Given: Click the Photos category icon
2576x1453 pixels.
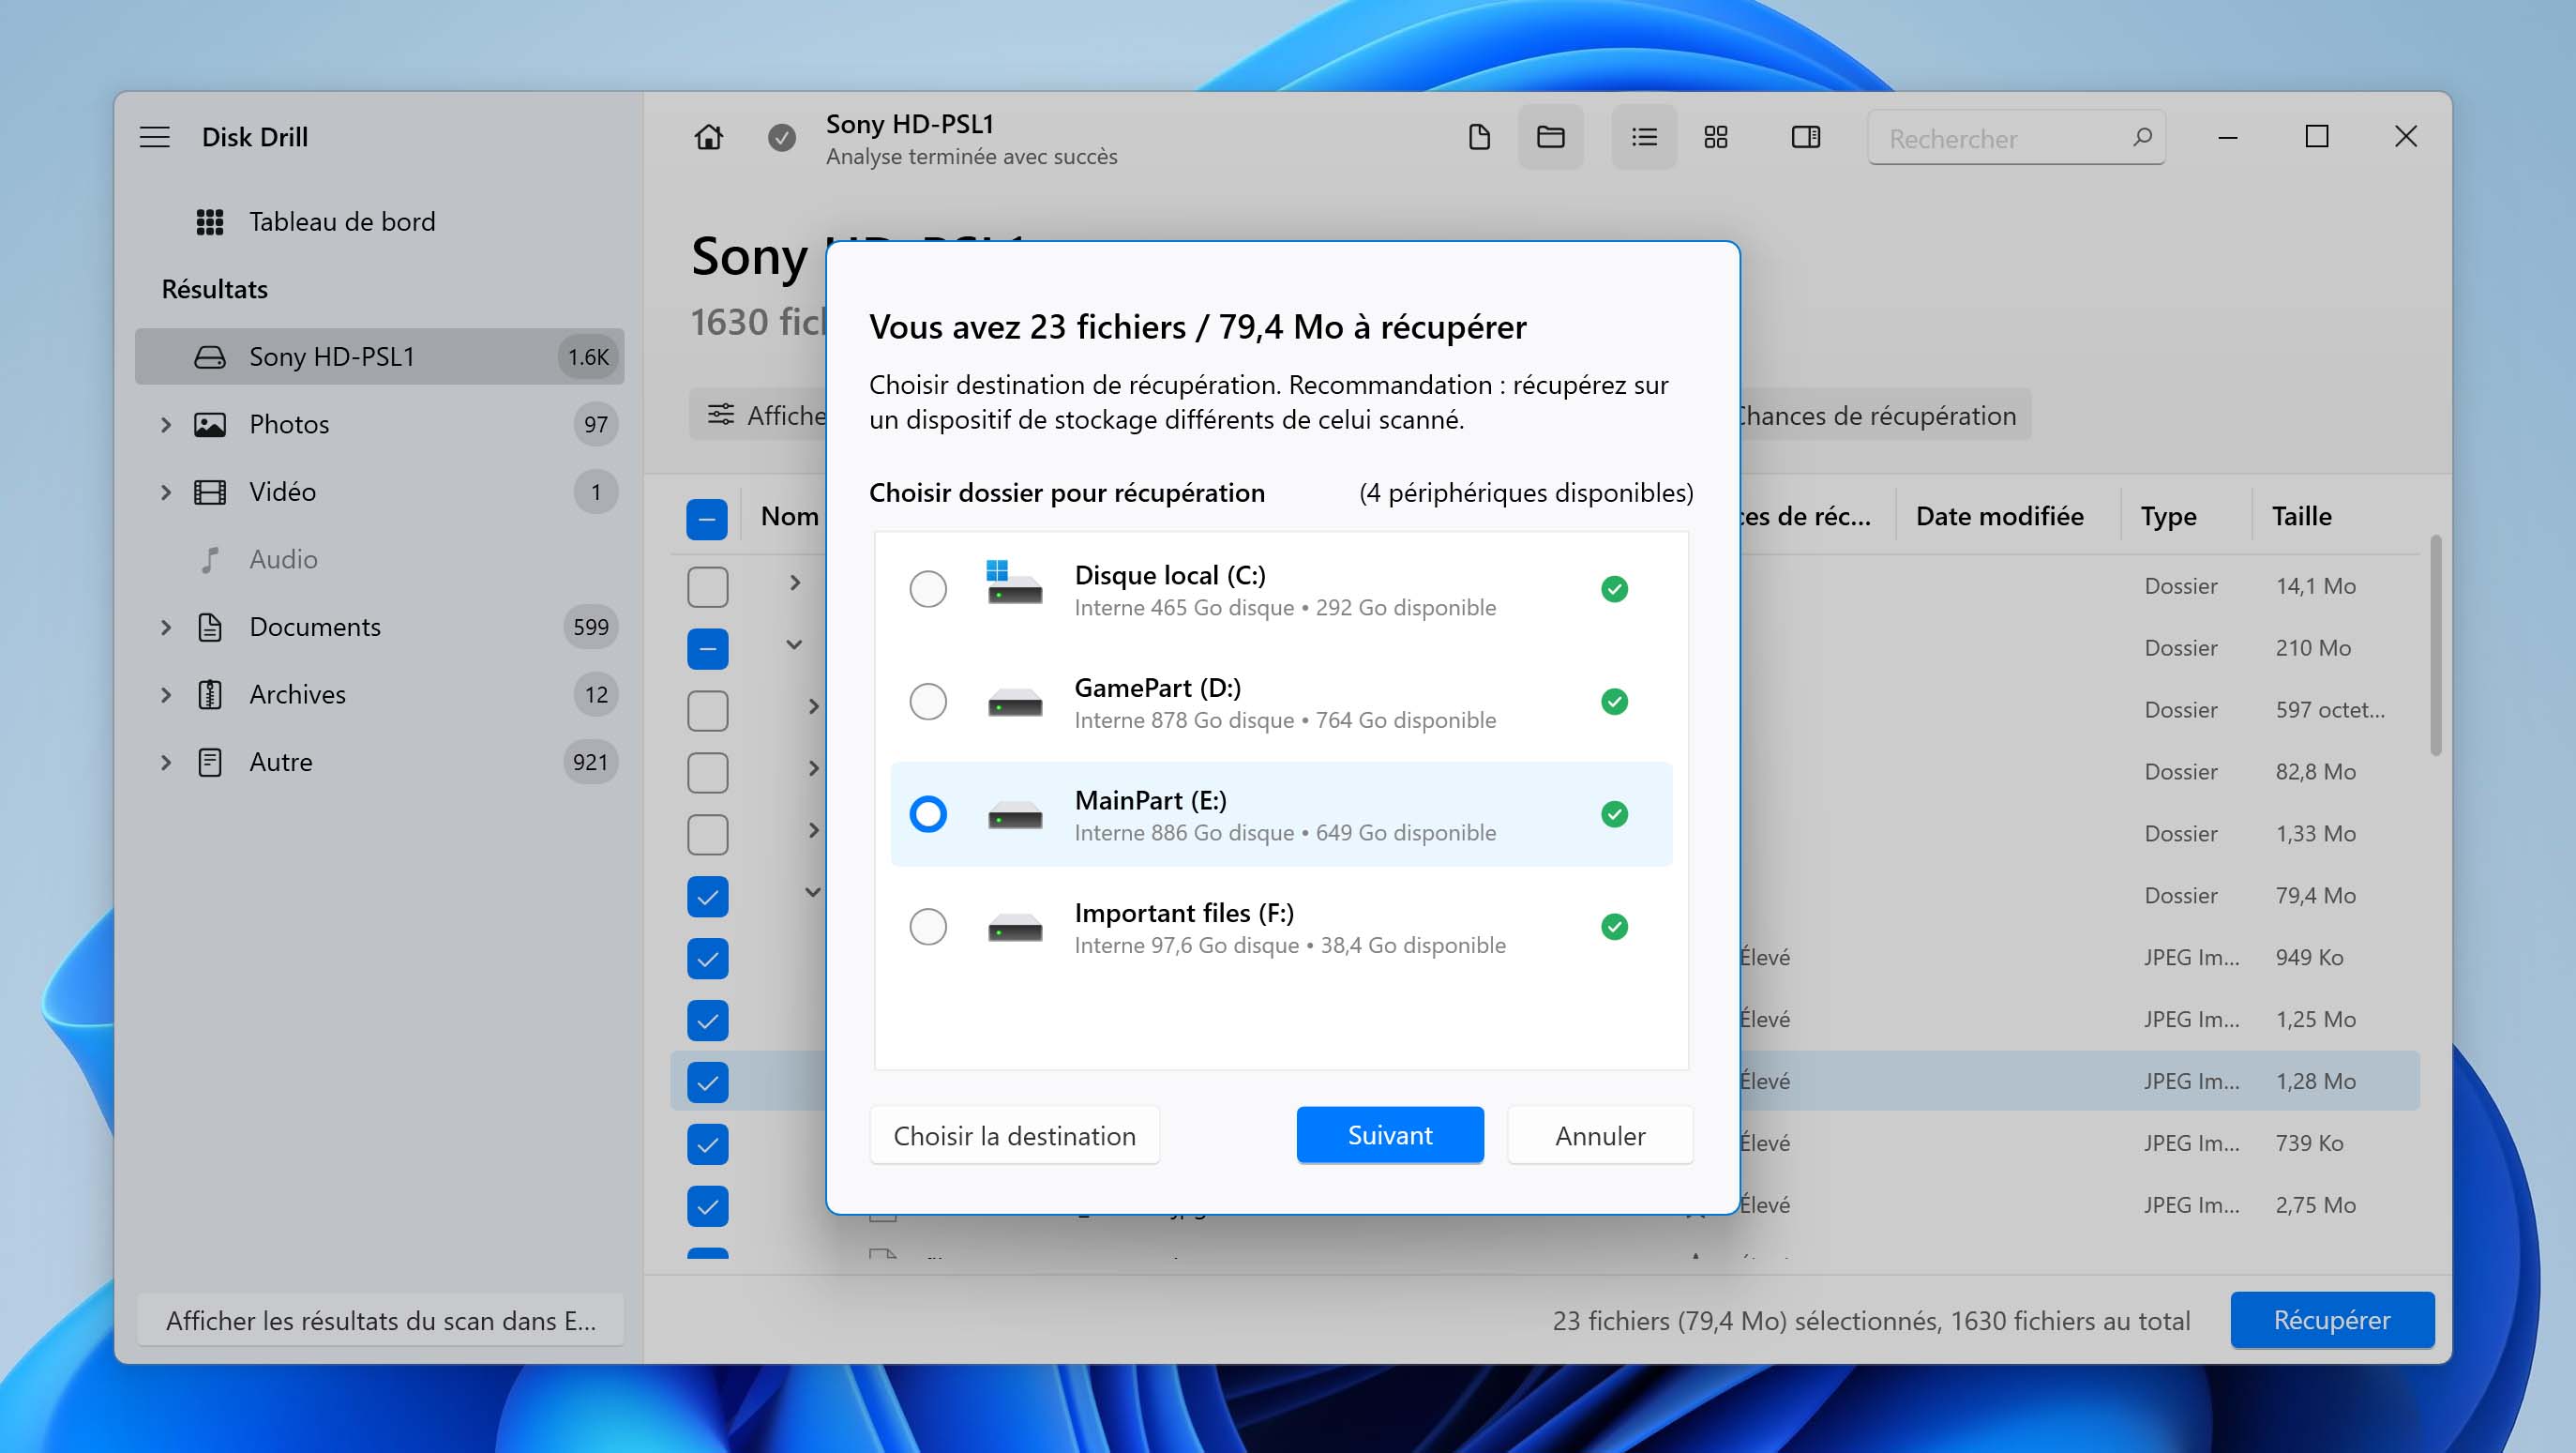Looking at the screenshot, I should [210, 425].
